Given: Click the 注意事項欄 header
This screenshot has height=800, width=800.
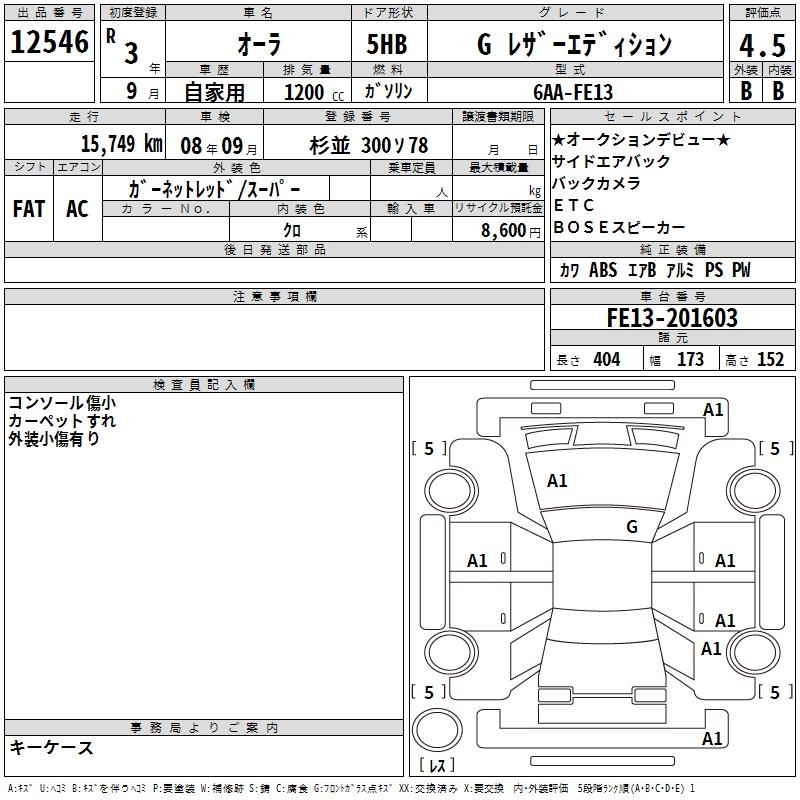Looking at the screenshot, I should click(x=274, y=296).
